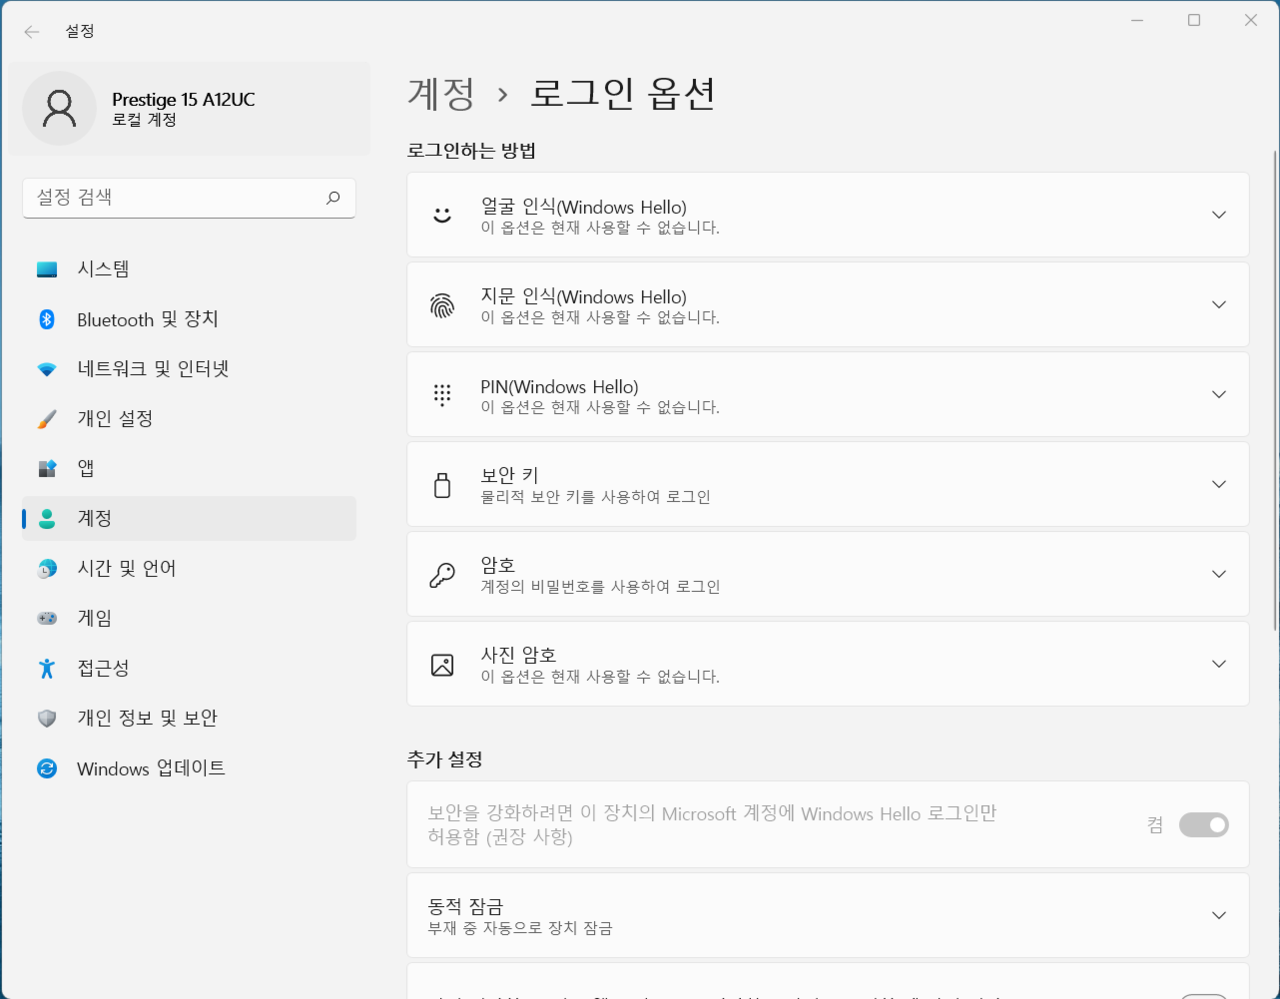Click the vertical scrollbar on the right edge
1280x999 pixels.
tap(1274, 390)
